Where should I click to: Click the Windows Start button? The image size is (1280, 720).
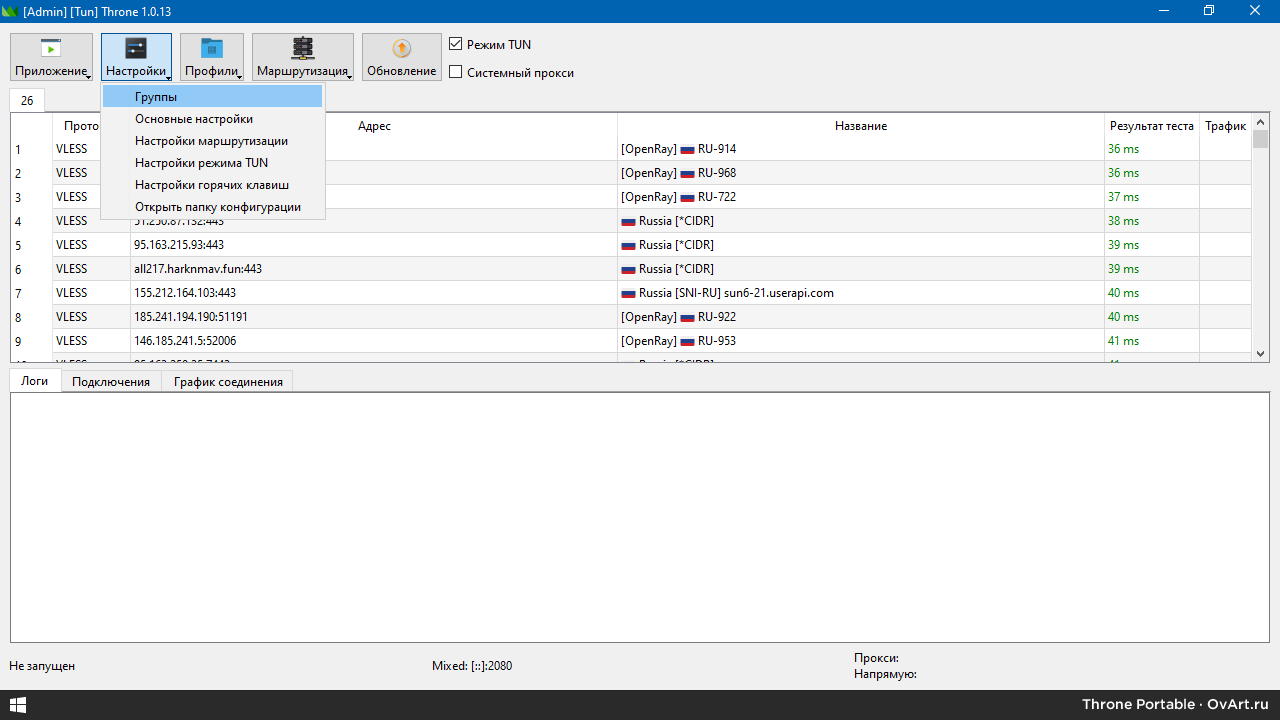(17, 705)
